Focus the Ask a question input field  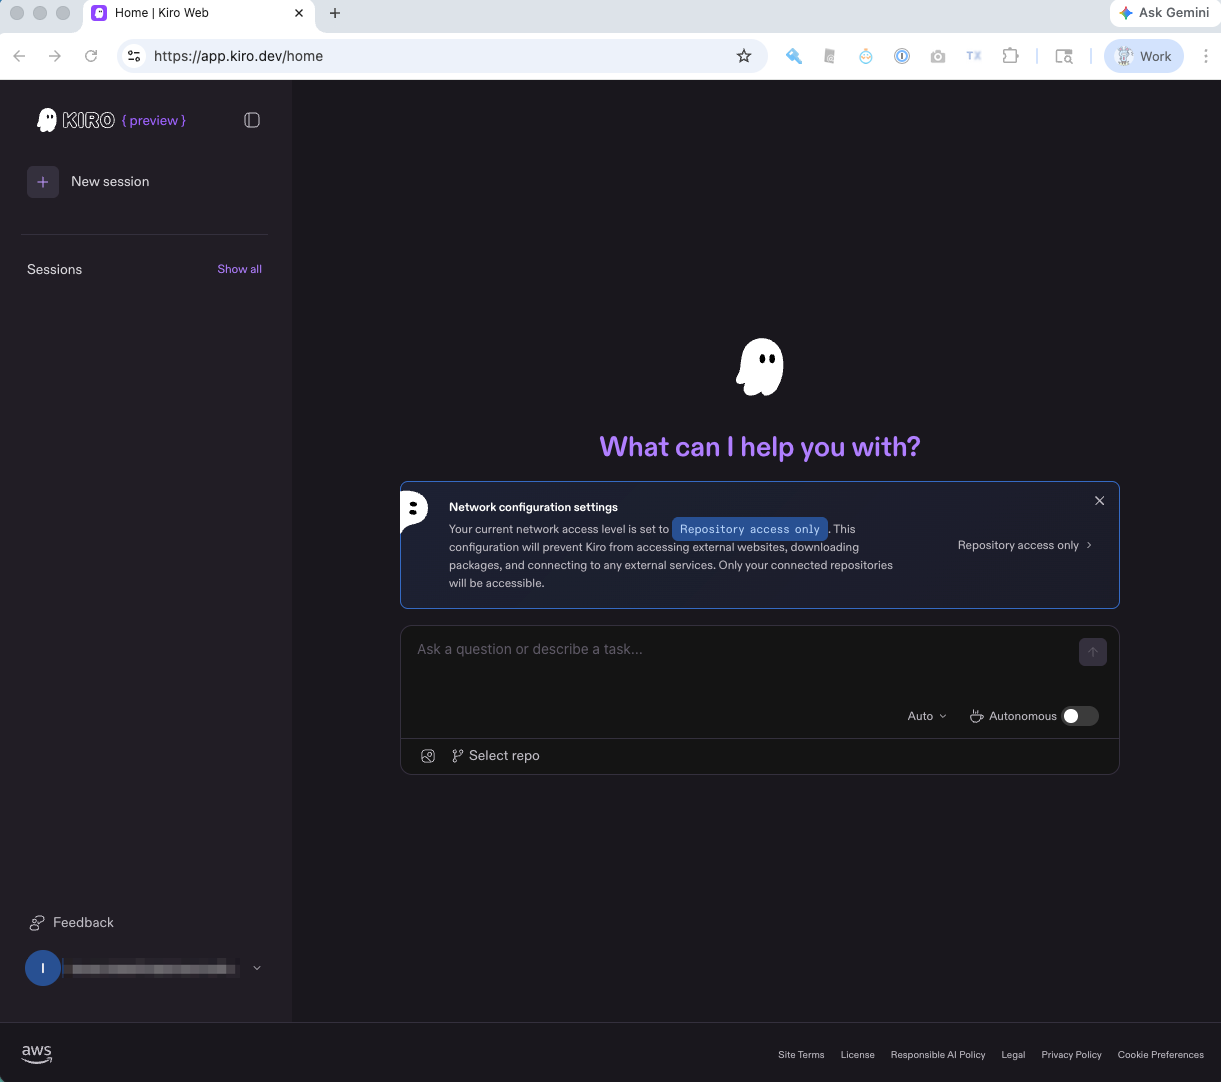coord(740,650)
